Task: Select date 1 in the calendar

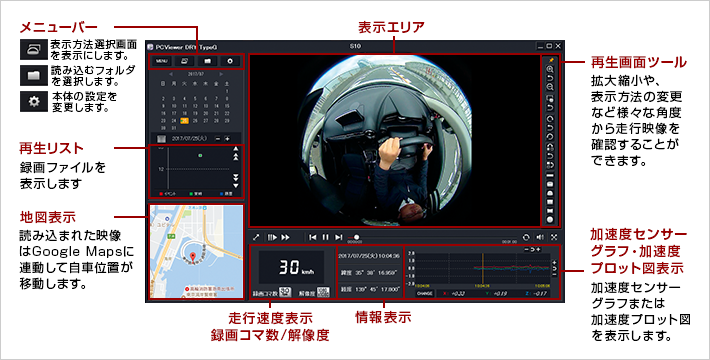Action: (x=226, y=91)
